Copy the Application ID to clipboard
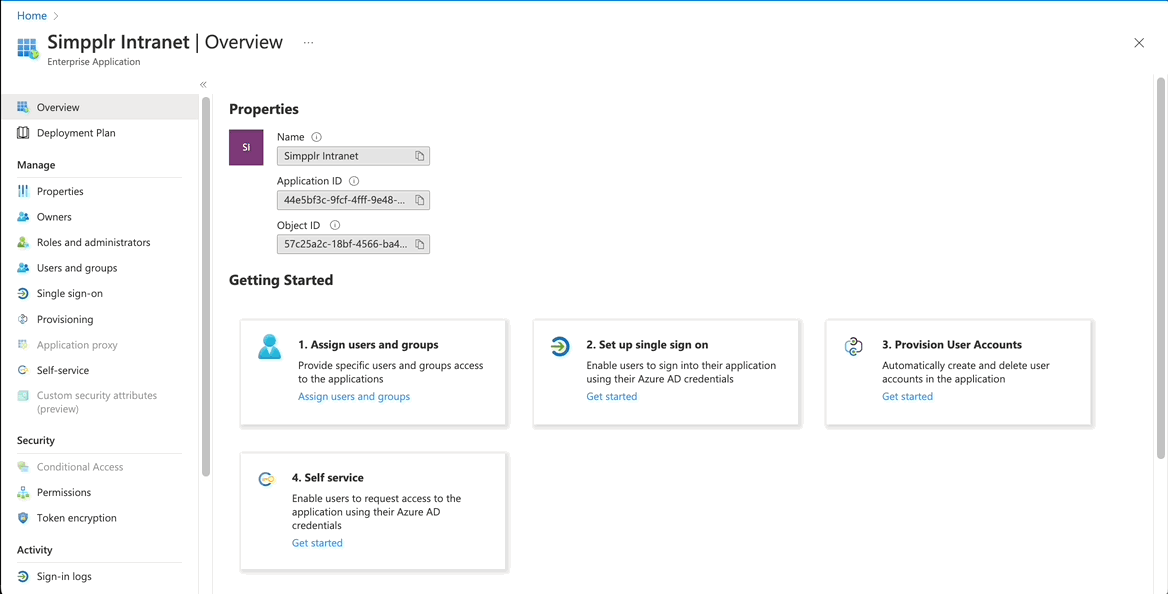1168x594 pixels. click(x=420, y=200)
